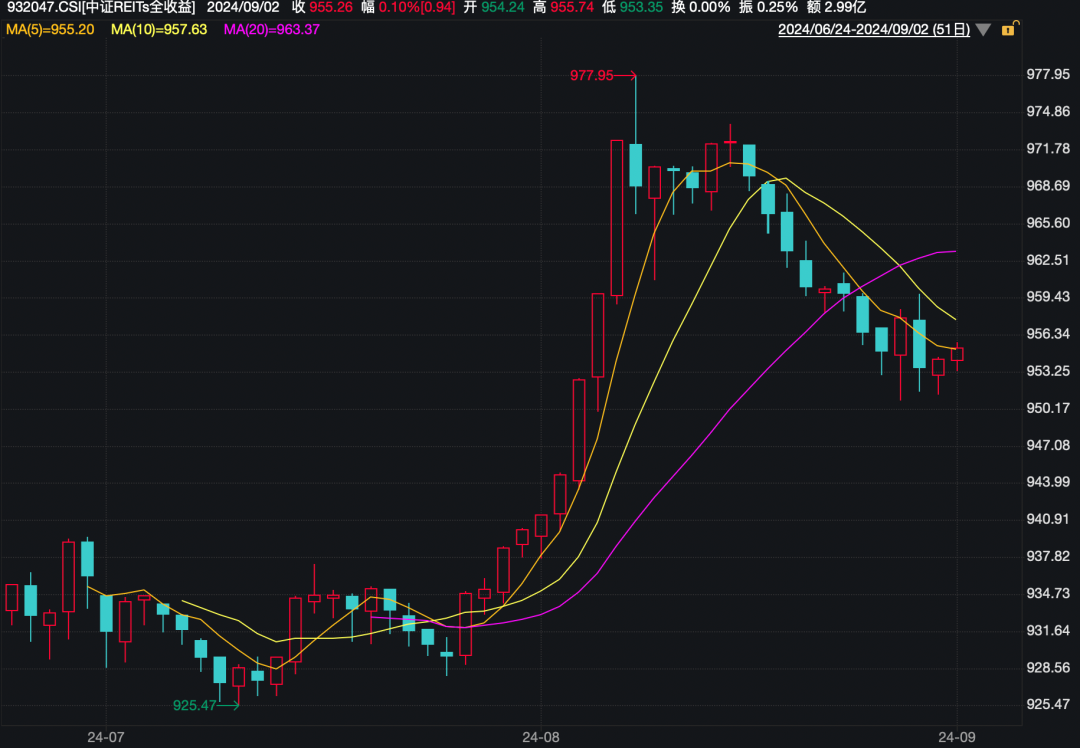The height and width of the screenshot is (748, 1080).
Task: Click the turnover amount 2.99亿
Action: pyautogui.click(x=845, y=8)
